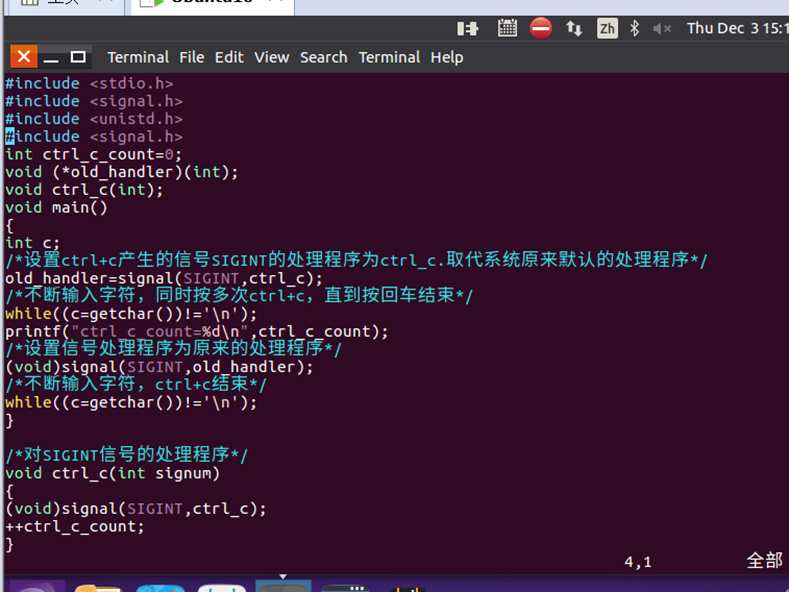Open the Edit menu
This screenshot has width=789, height=592.
tap(229, 57)
